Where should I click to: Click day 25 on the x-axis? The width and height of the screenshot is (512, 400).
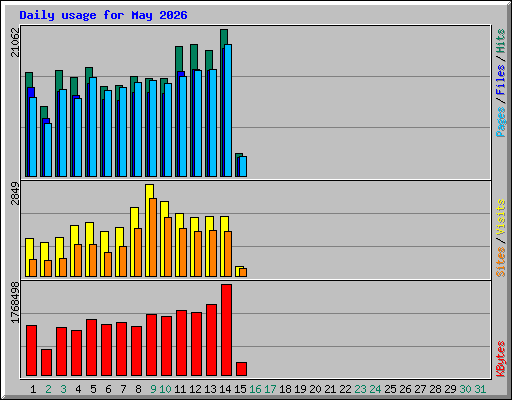[390, 389]
